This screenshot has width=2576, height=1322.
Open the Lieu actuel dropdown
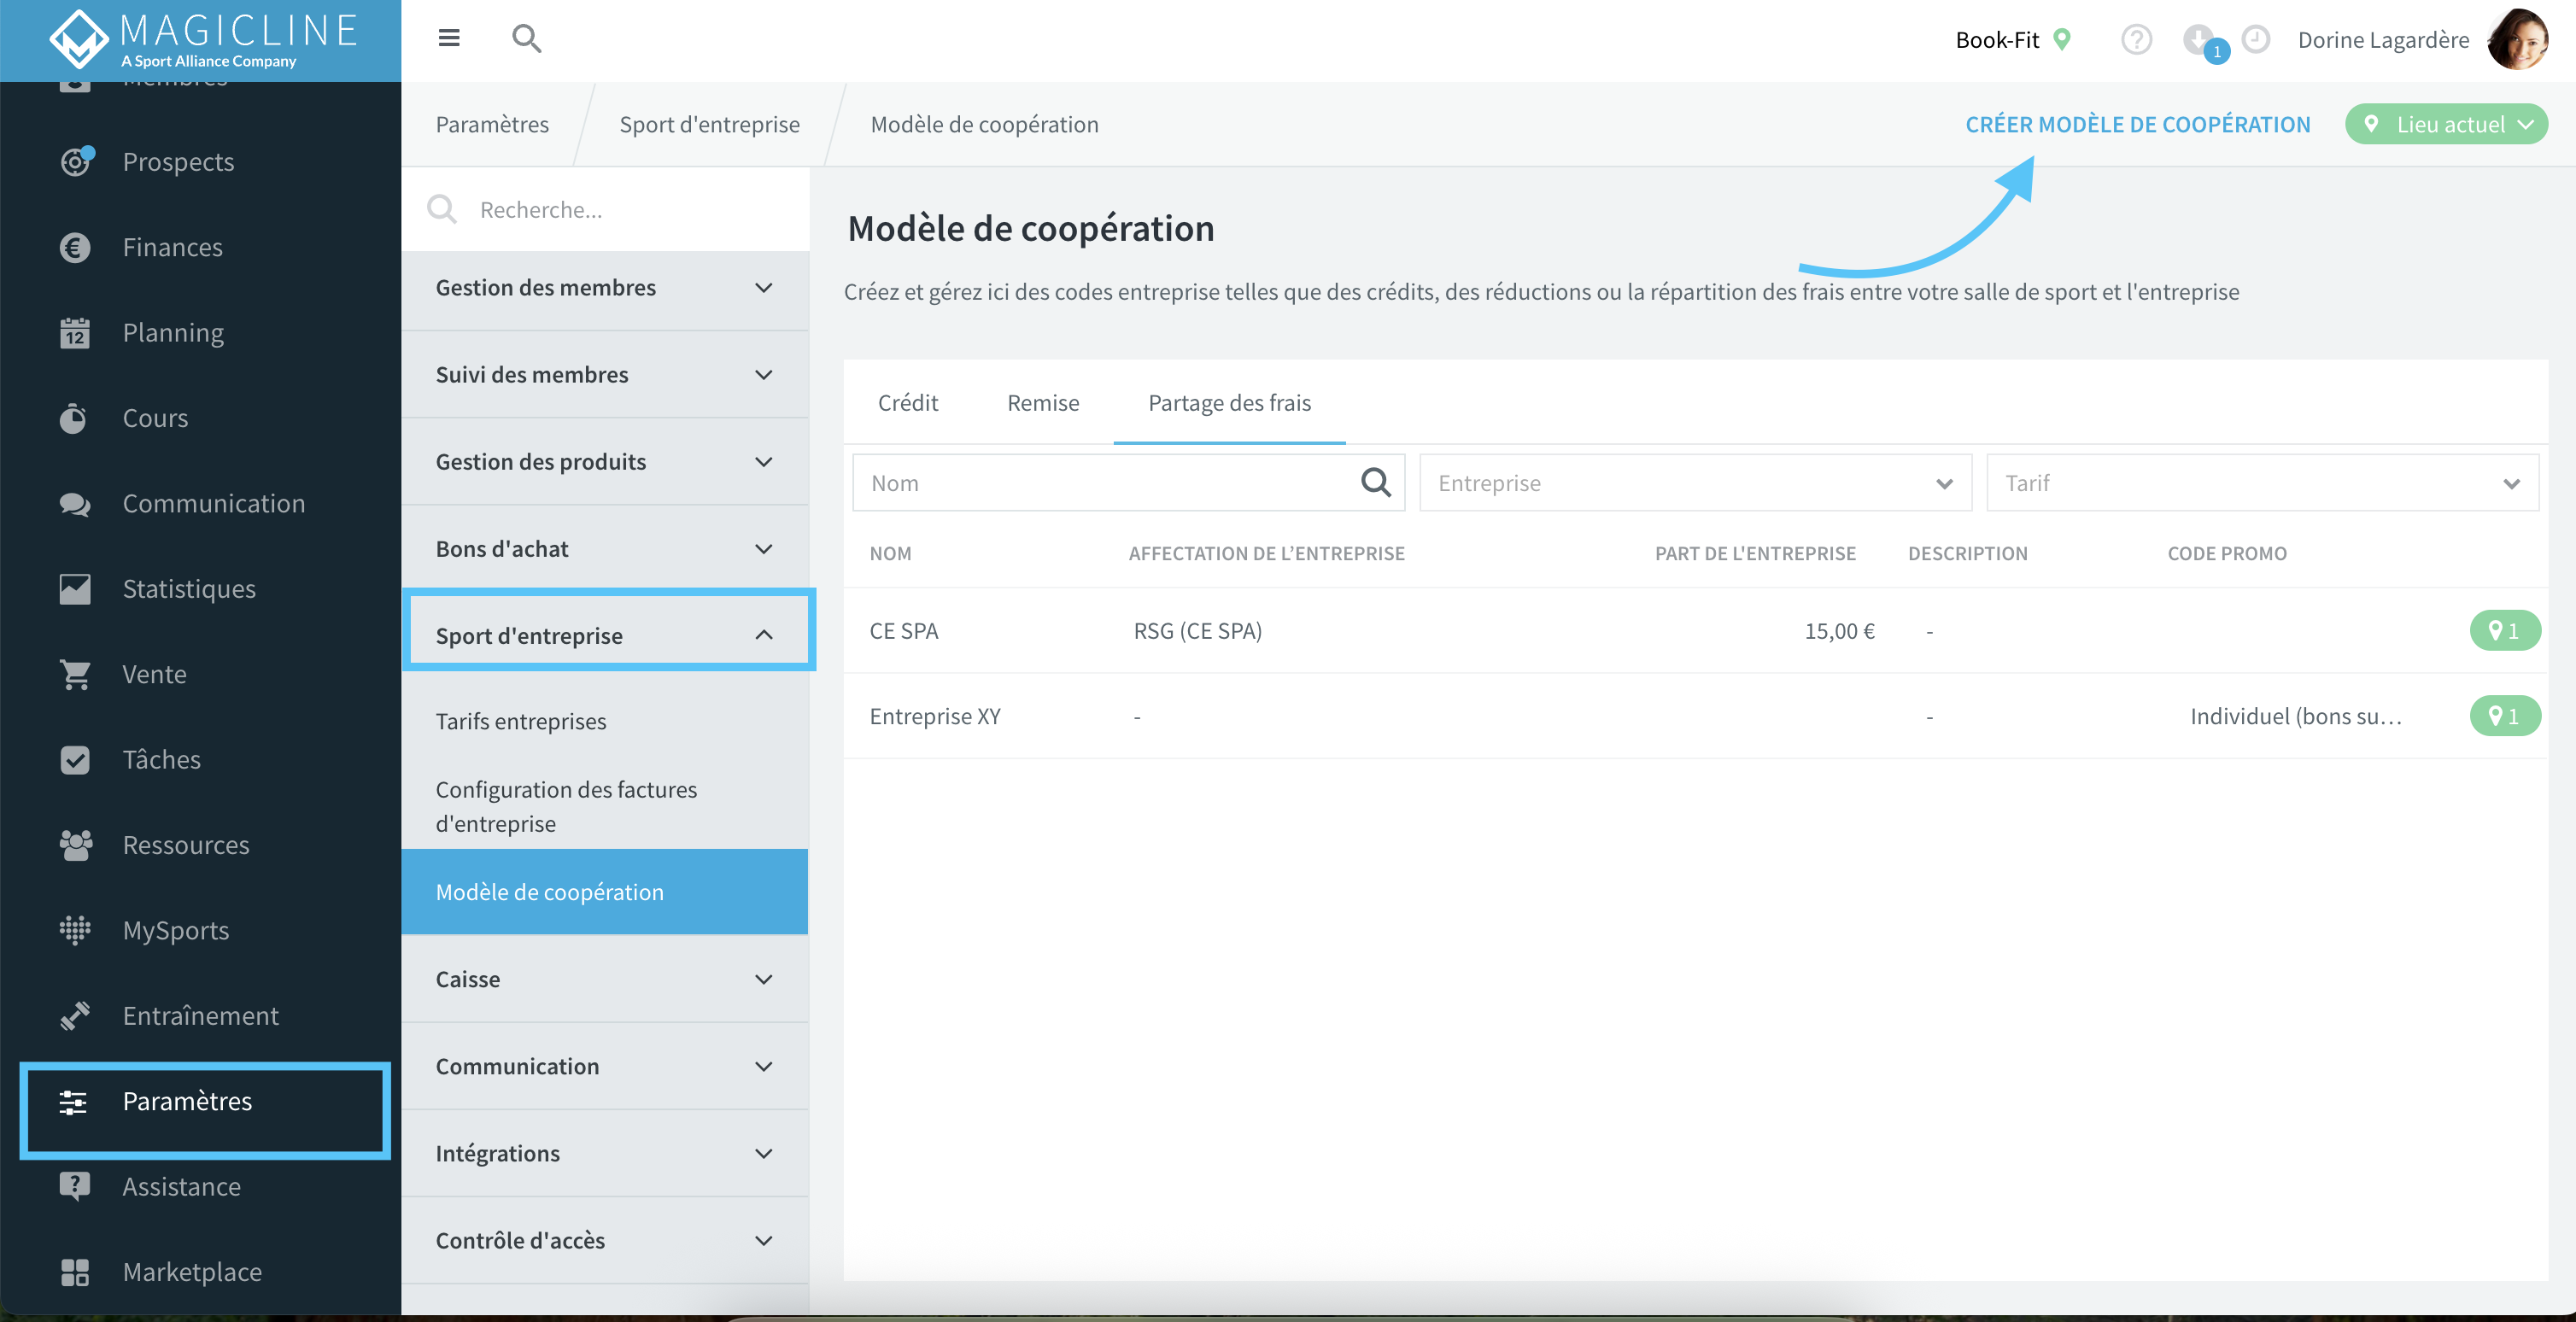coord(2446,124)
